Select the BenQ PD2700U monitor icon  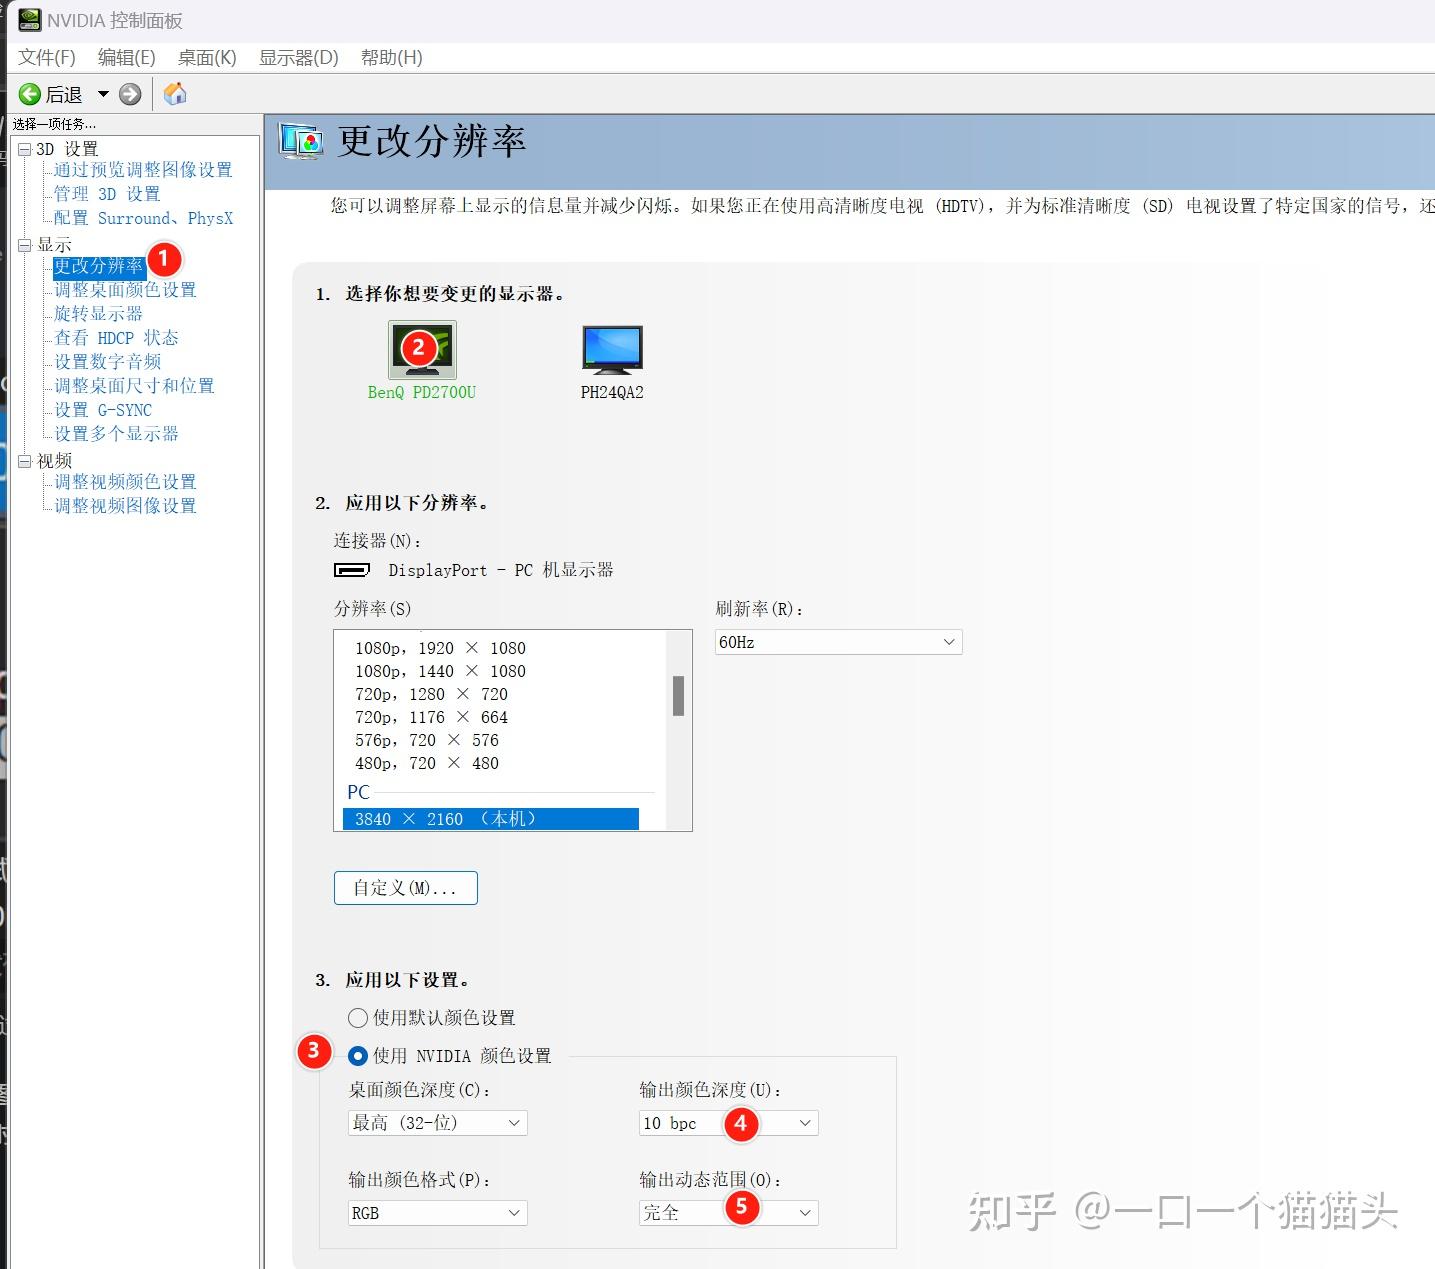(422, 350)
